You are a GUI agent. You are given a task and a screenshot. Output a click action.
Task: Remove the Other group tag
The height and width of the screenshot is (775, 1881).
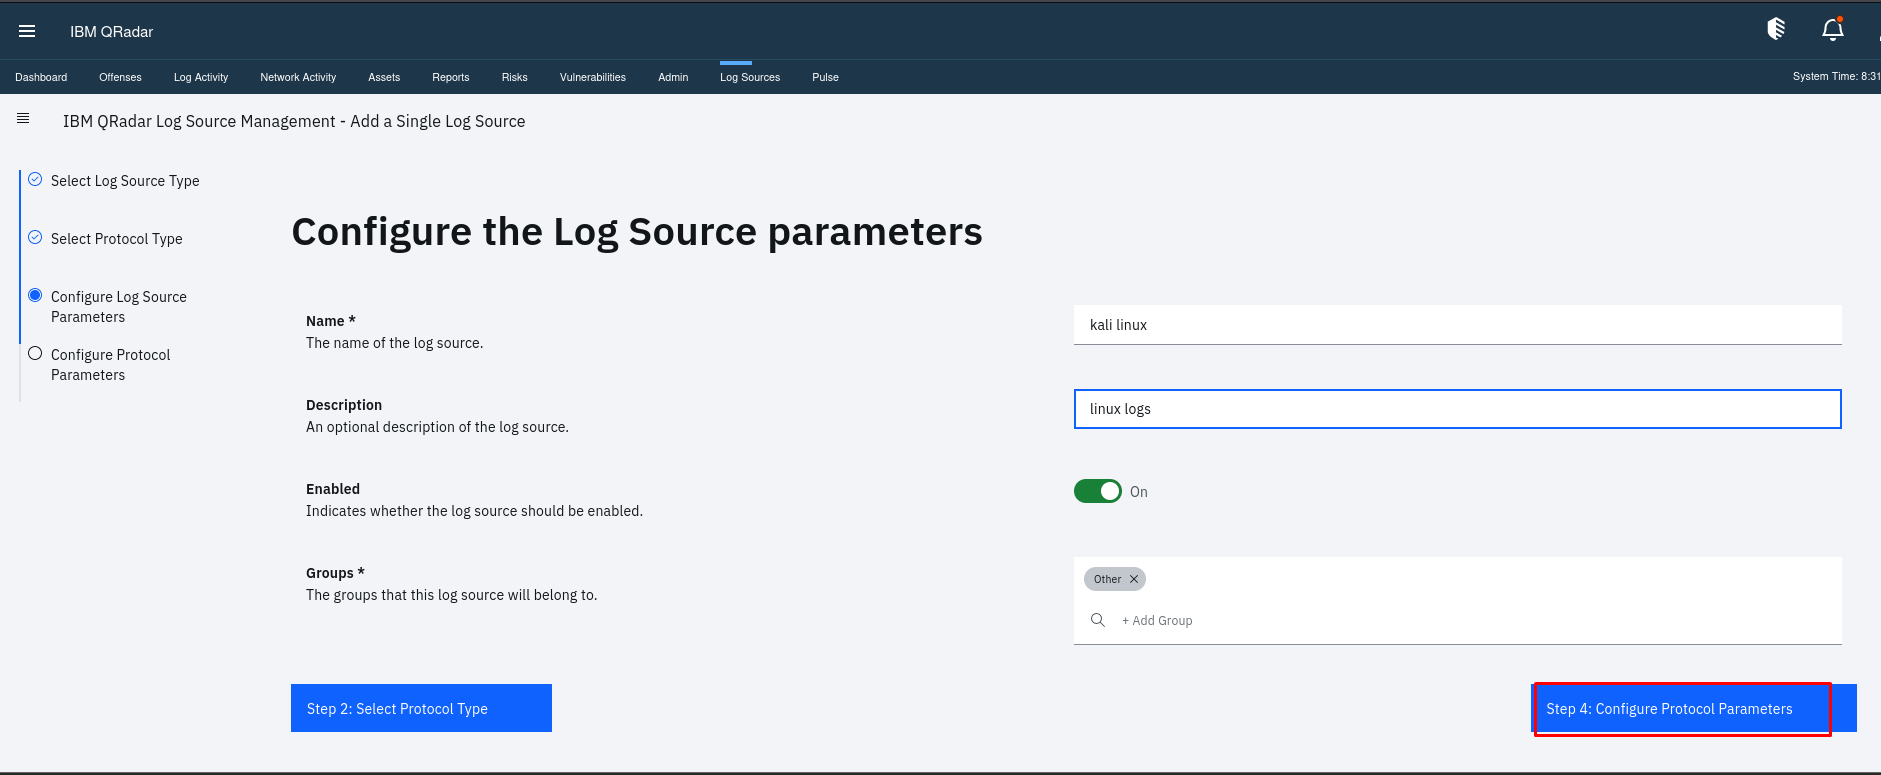click(1134, 579)
